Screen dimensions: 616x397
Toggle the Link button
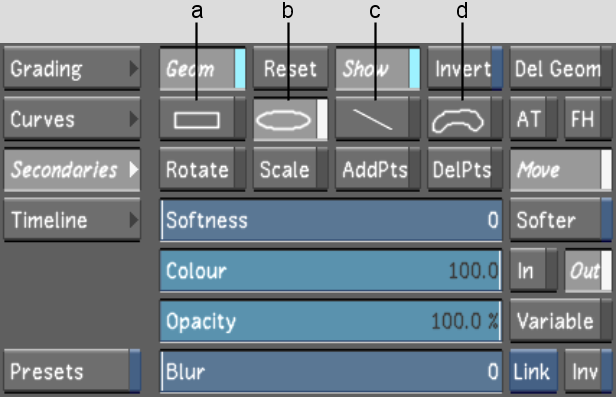point(533,371)
